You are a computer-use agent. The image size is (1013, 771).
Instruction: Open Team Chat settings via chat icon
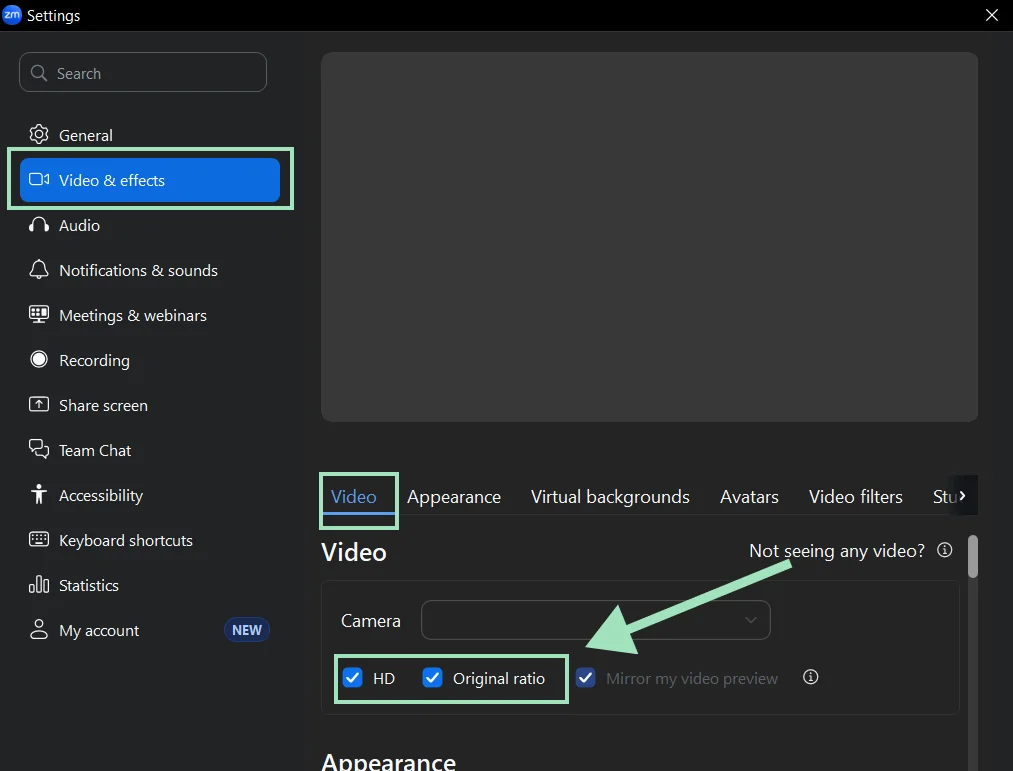pos(38,450)
